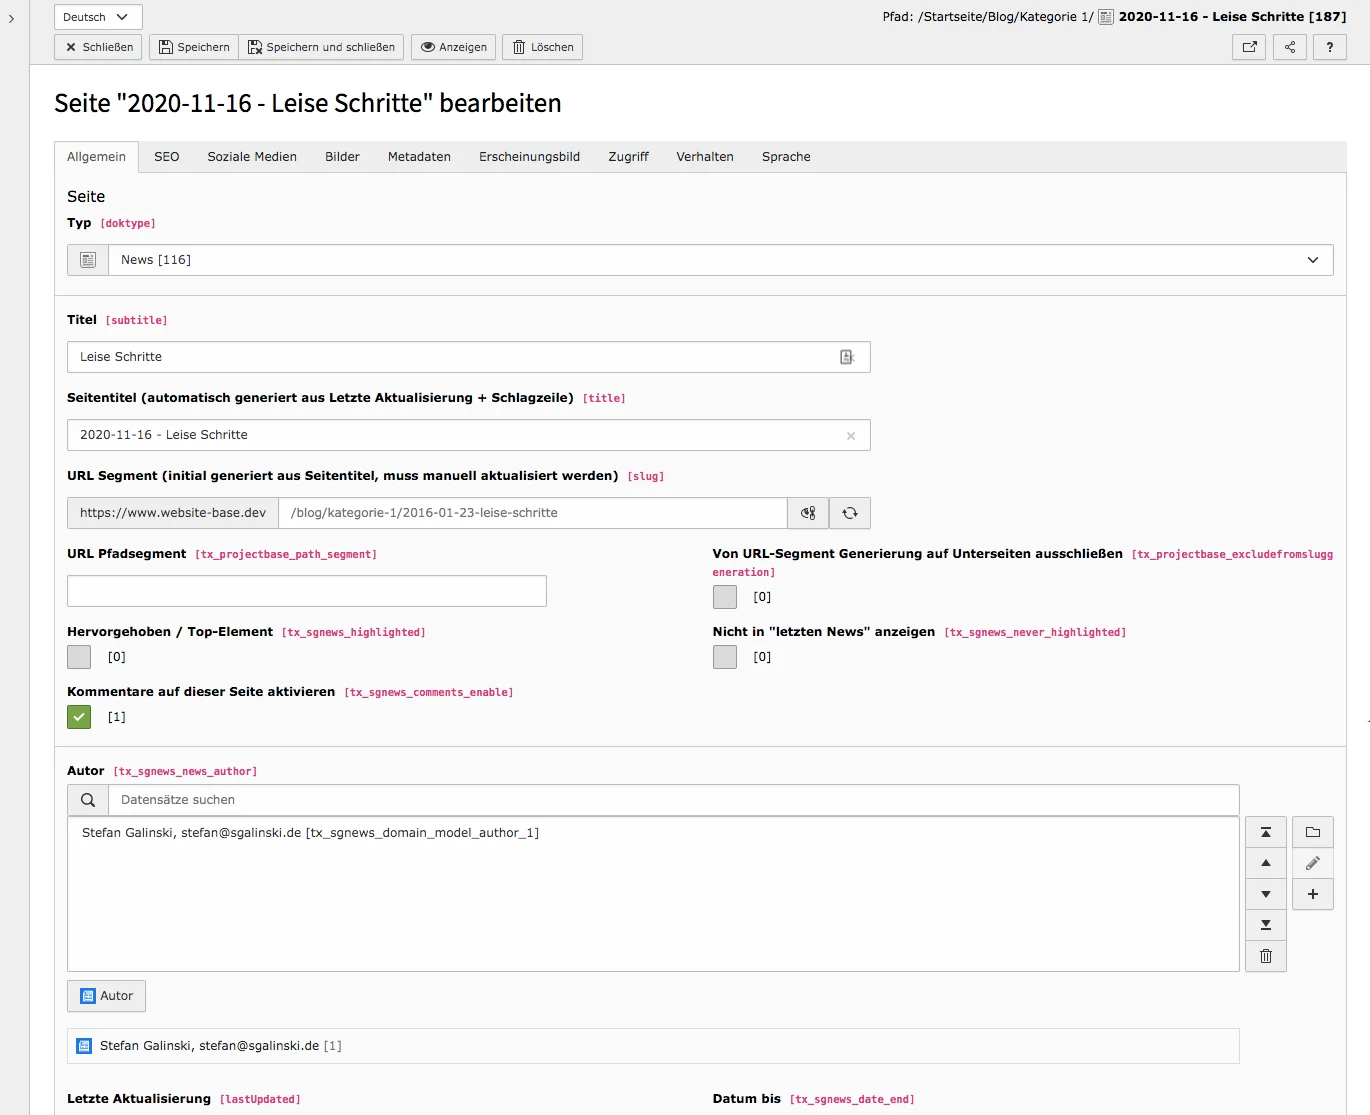Image resolution: width=1370 pixels, height=1115 pixels.
Task: Open the help question mark icon
Action: tap(1329, 47)
